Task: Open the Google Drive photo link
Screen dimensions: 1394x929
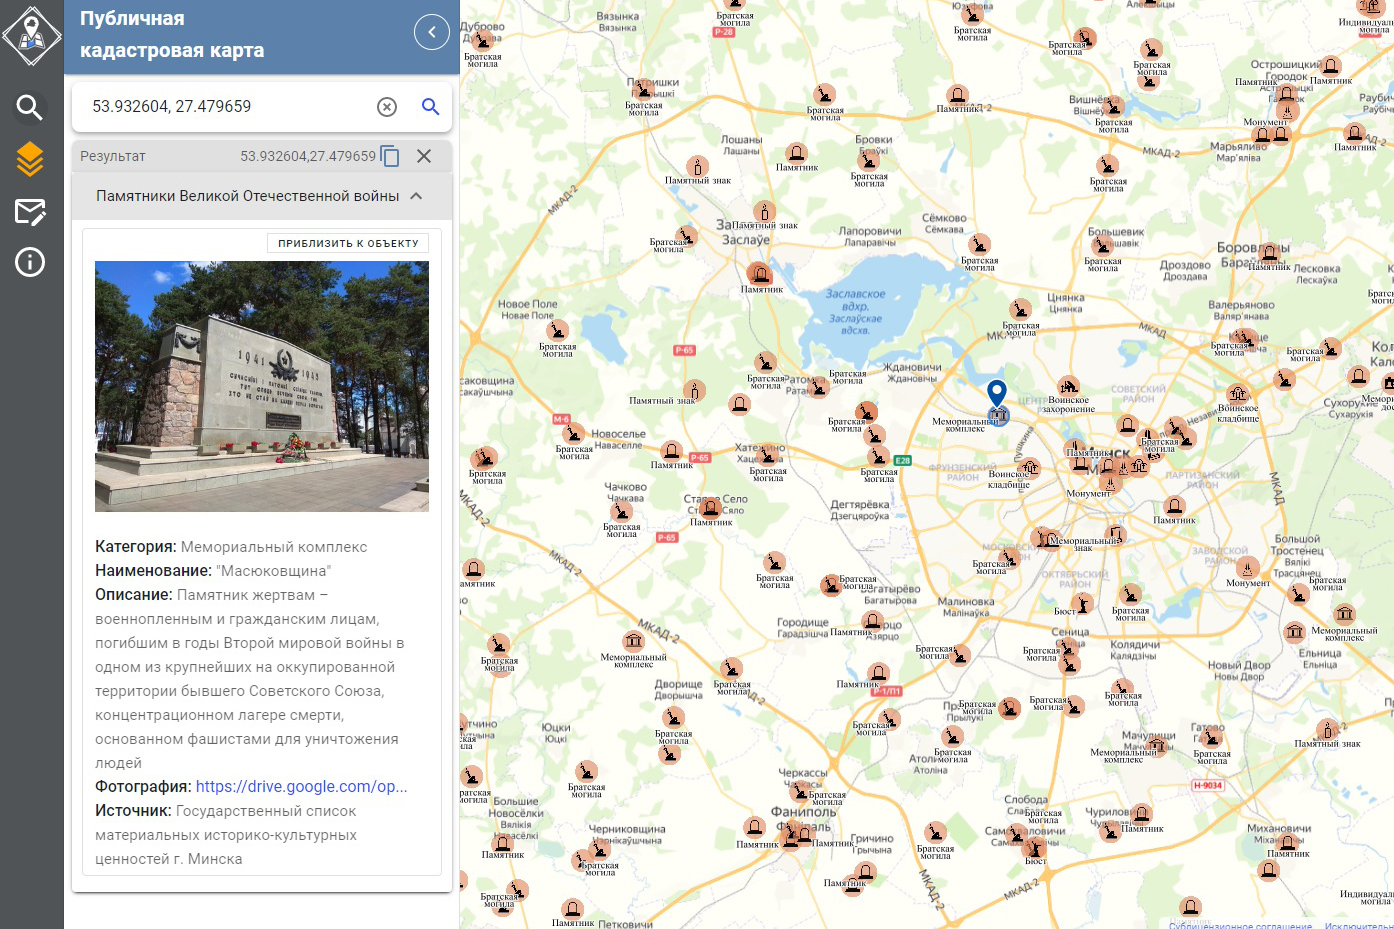Action: pyautogui.click(x=301, y=786)
